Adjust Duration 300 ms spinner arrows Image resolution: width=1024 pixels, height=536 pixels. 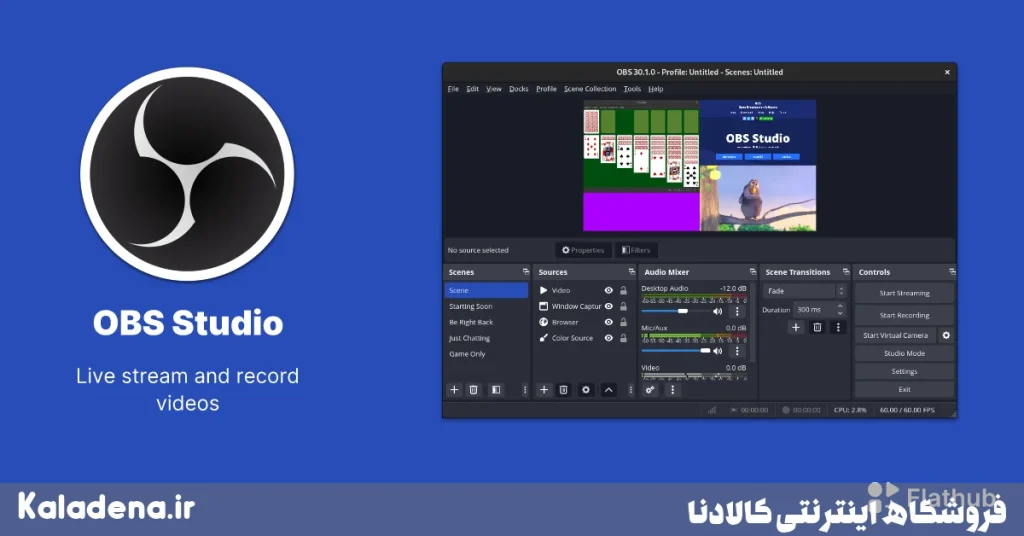[840, 309]
